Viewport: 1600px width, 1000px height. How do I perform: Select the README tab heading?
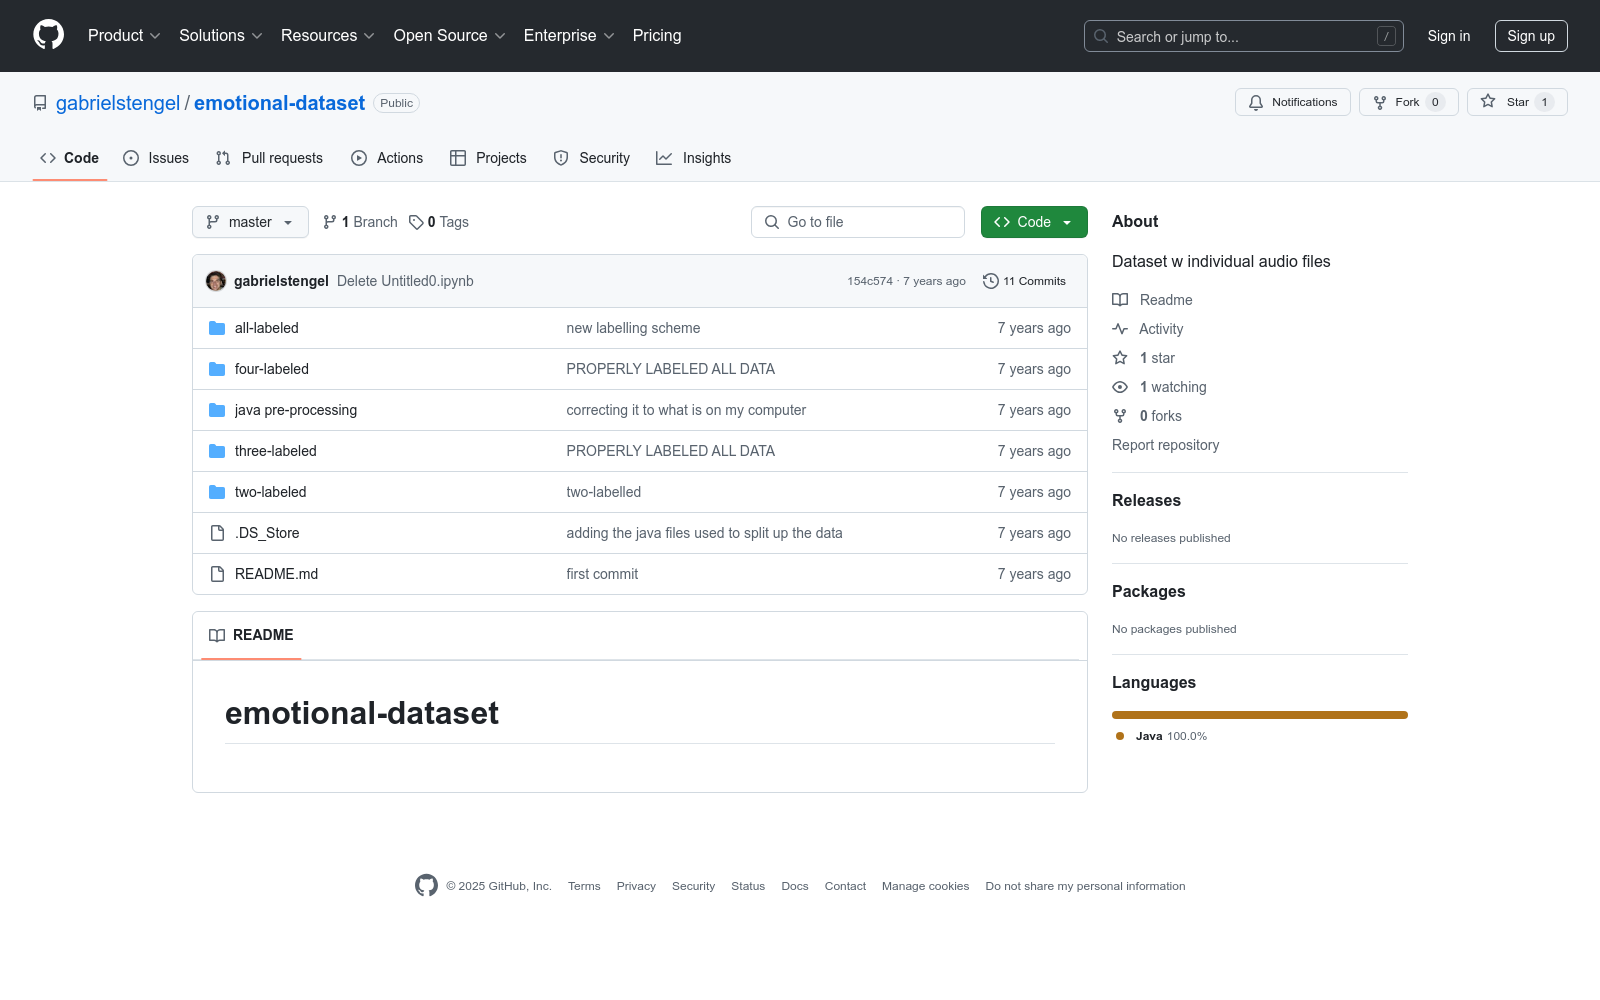tap(251, 635)
